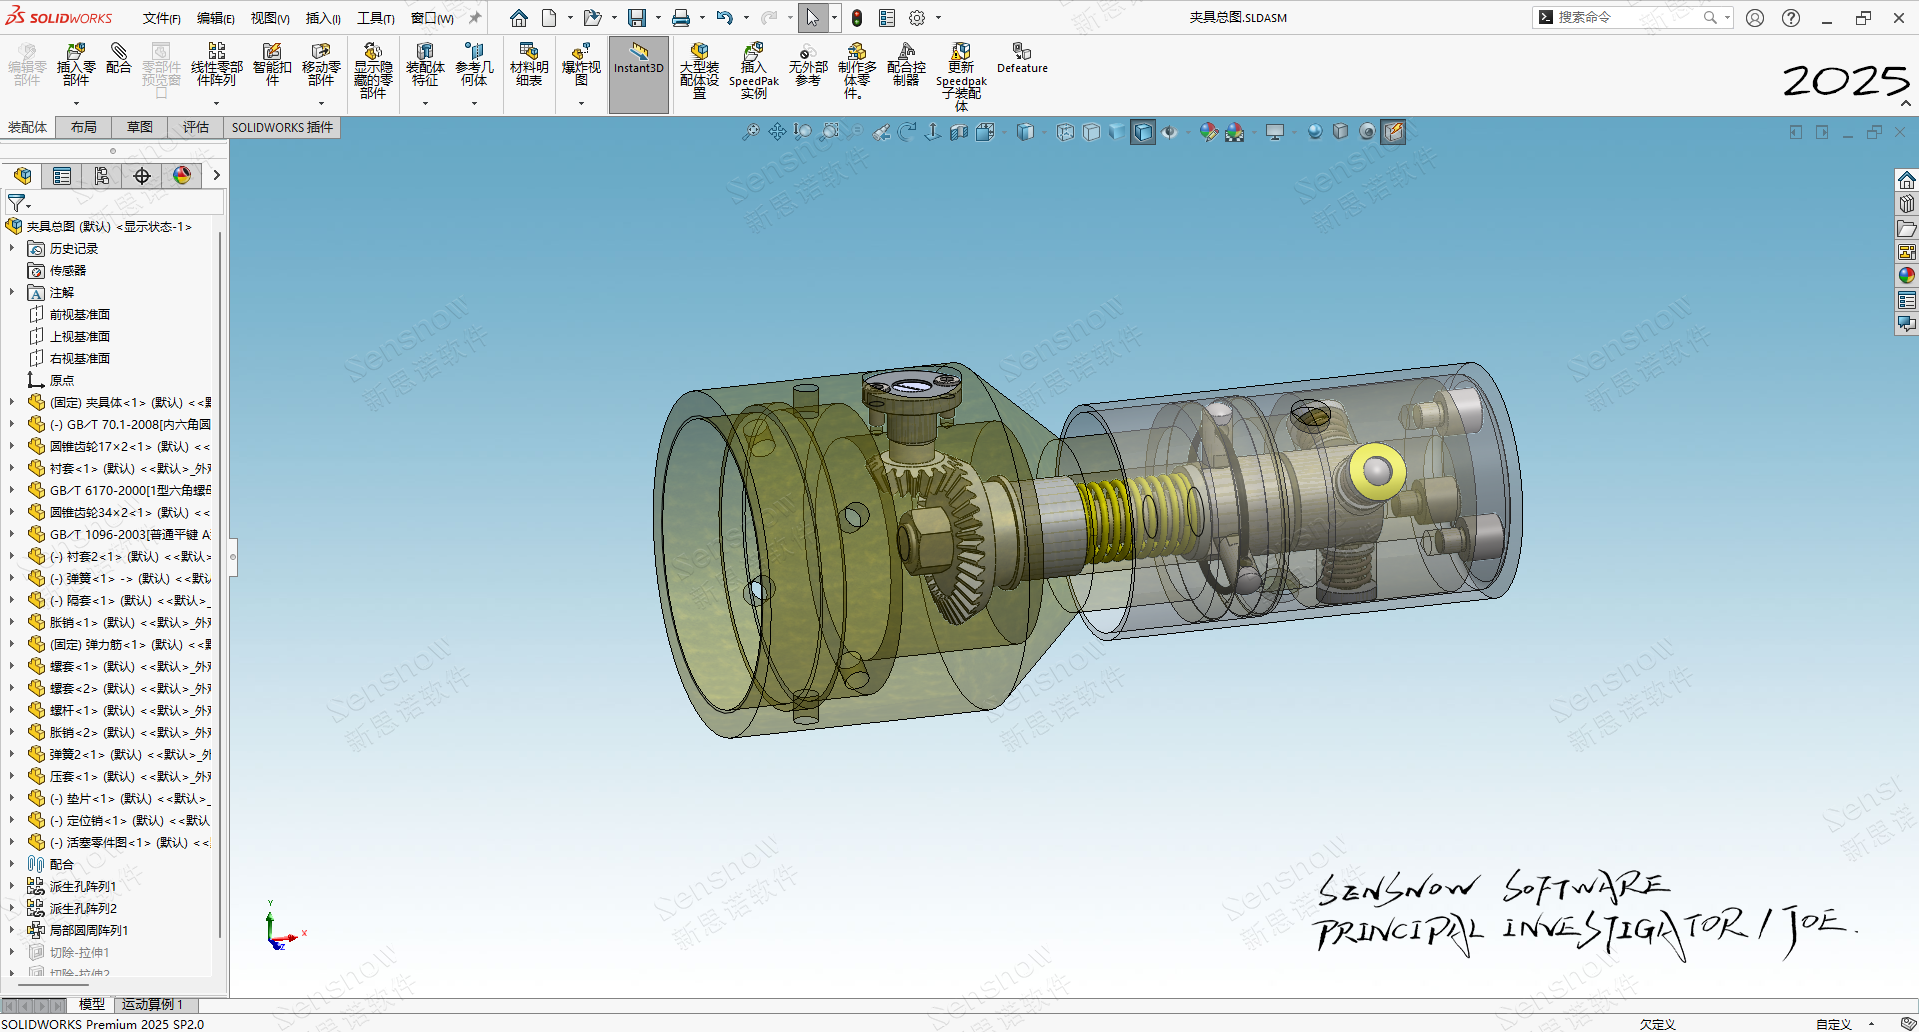This screenshot has height=1032, width=1919.
Task: Click the 智能扣件 (Smart Fasteners) icon
Action: point(272,64)
